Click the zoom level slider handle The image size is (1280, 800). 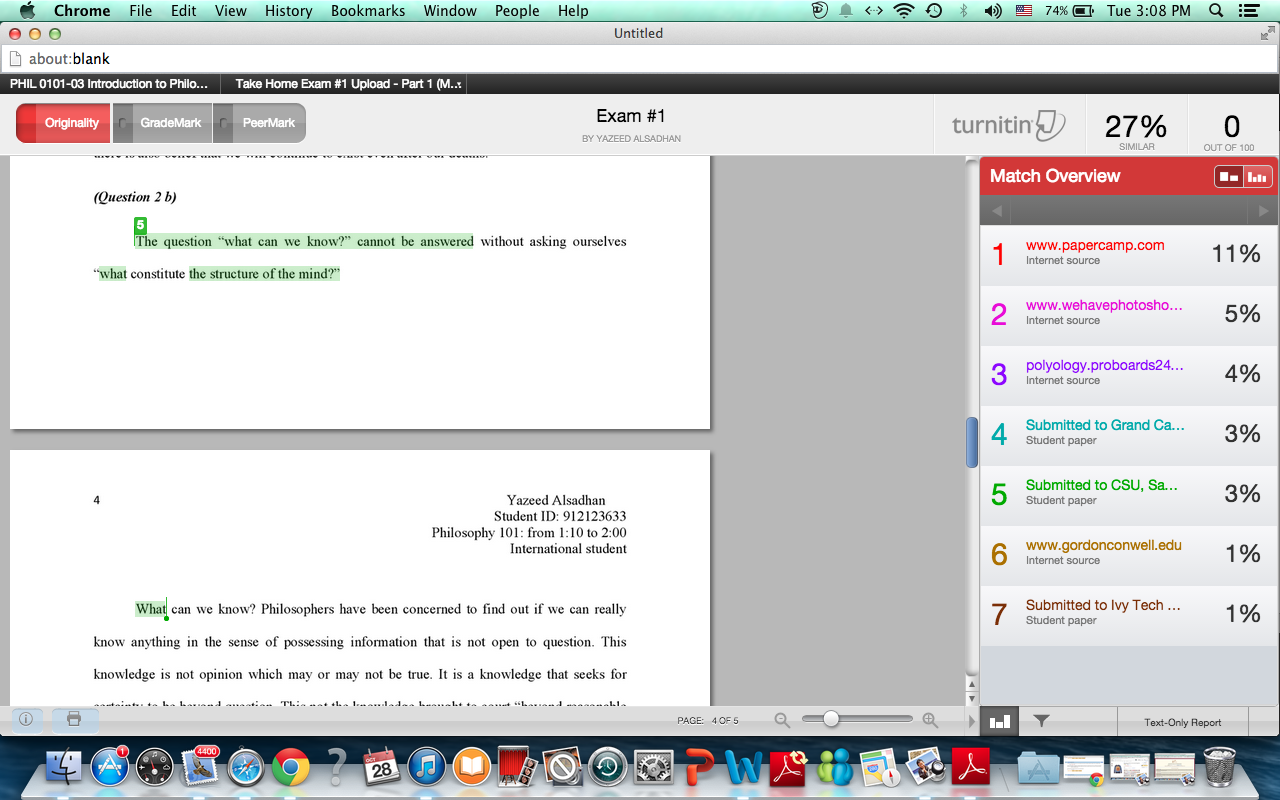pos(830,719)
